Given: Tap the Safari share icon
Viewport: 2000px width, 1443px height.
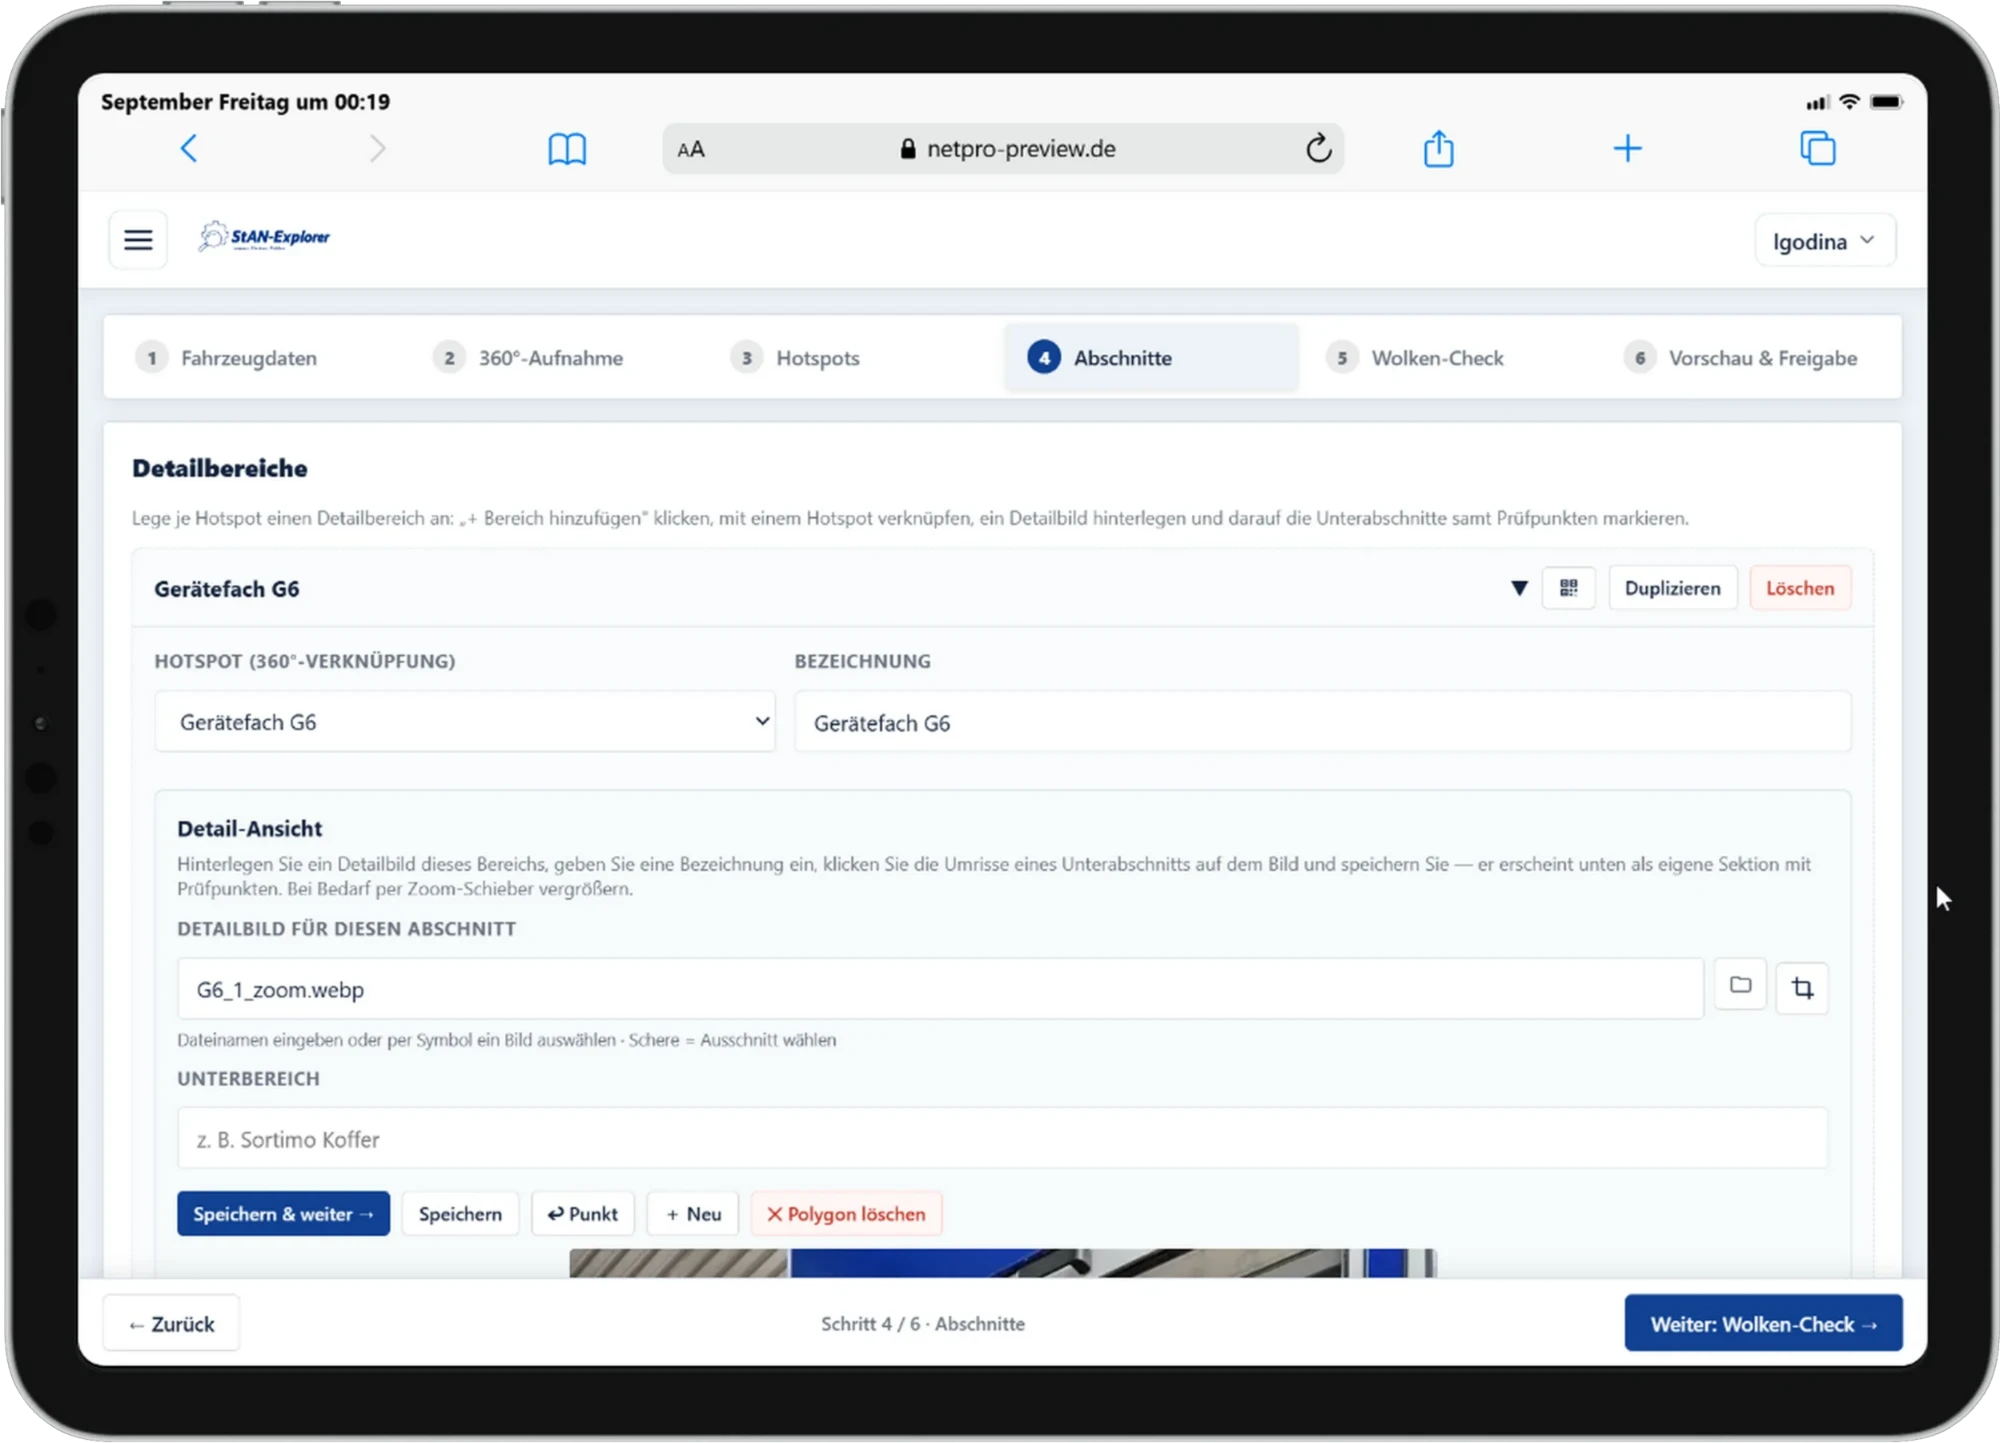Looking at the screenshot, I should (x=1438, y=149).
